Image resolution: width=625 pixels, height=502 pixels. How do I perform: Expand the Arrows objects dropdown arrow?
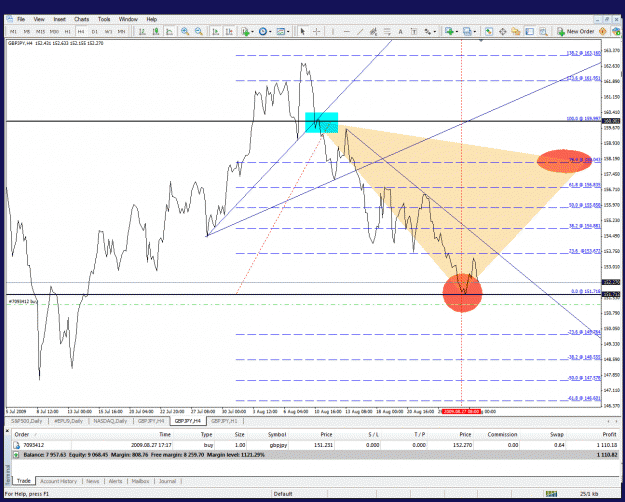coord(434,32)
